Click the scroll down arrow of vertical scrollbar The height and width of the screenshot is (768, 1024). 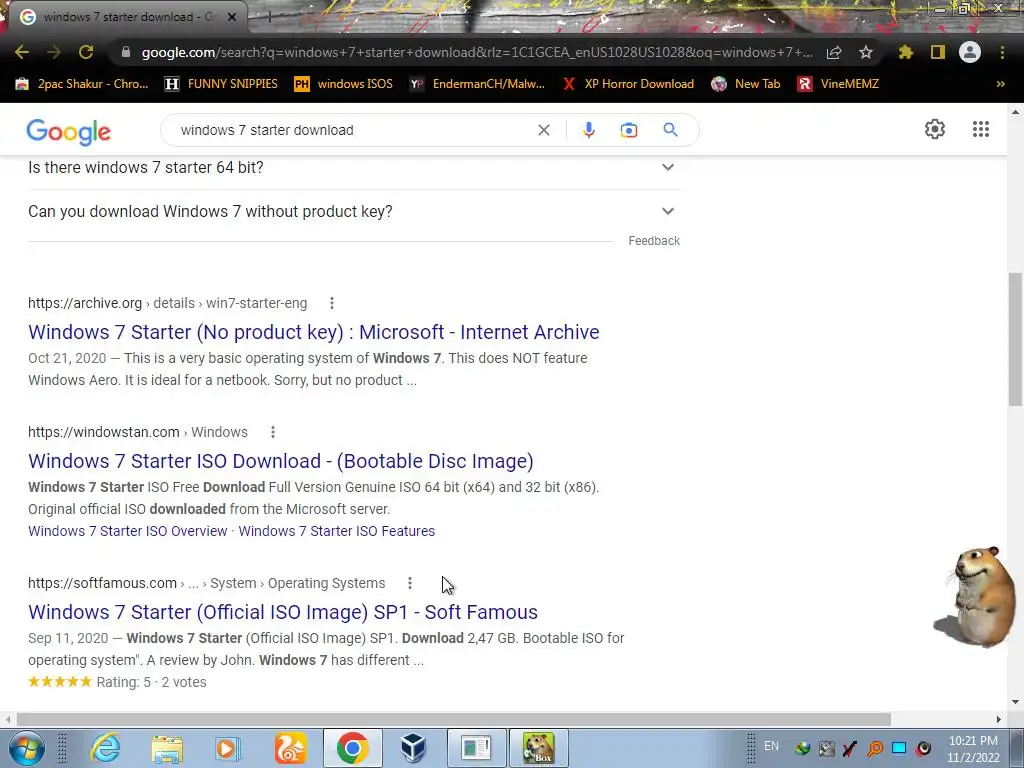click(1016, 702)
